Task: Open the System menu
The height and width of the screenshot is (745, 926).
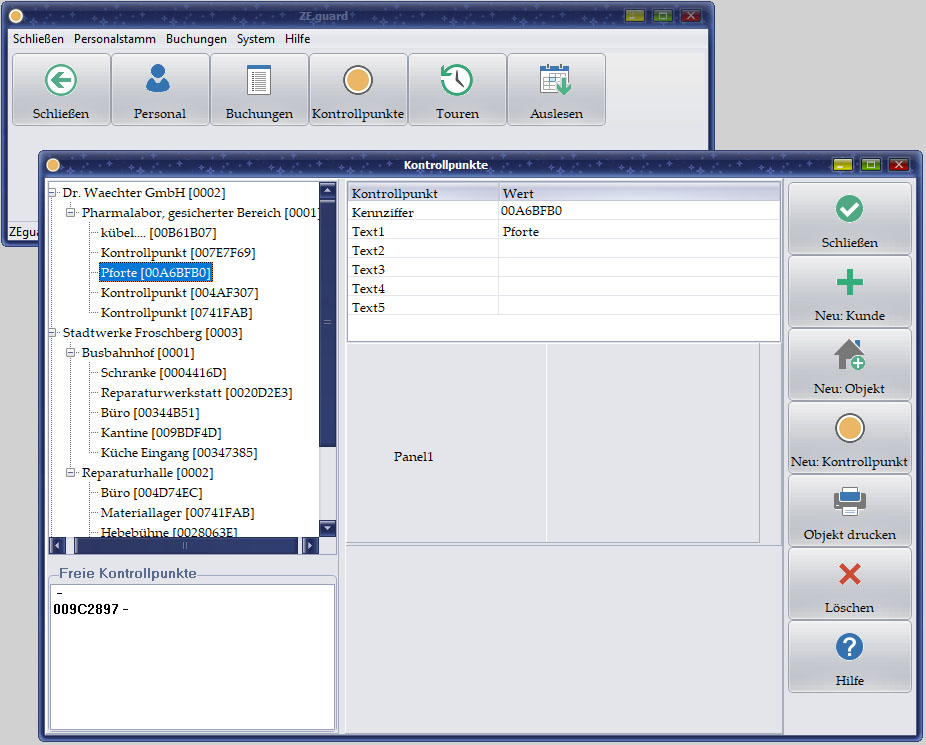Action: point(255,39)
